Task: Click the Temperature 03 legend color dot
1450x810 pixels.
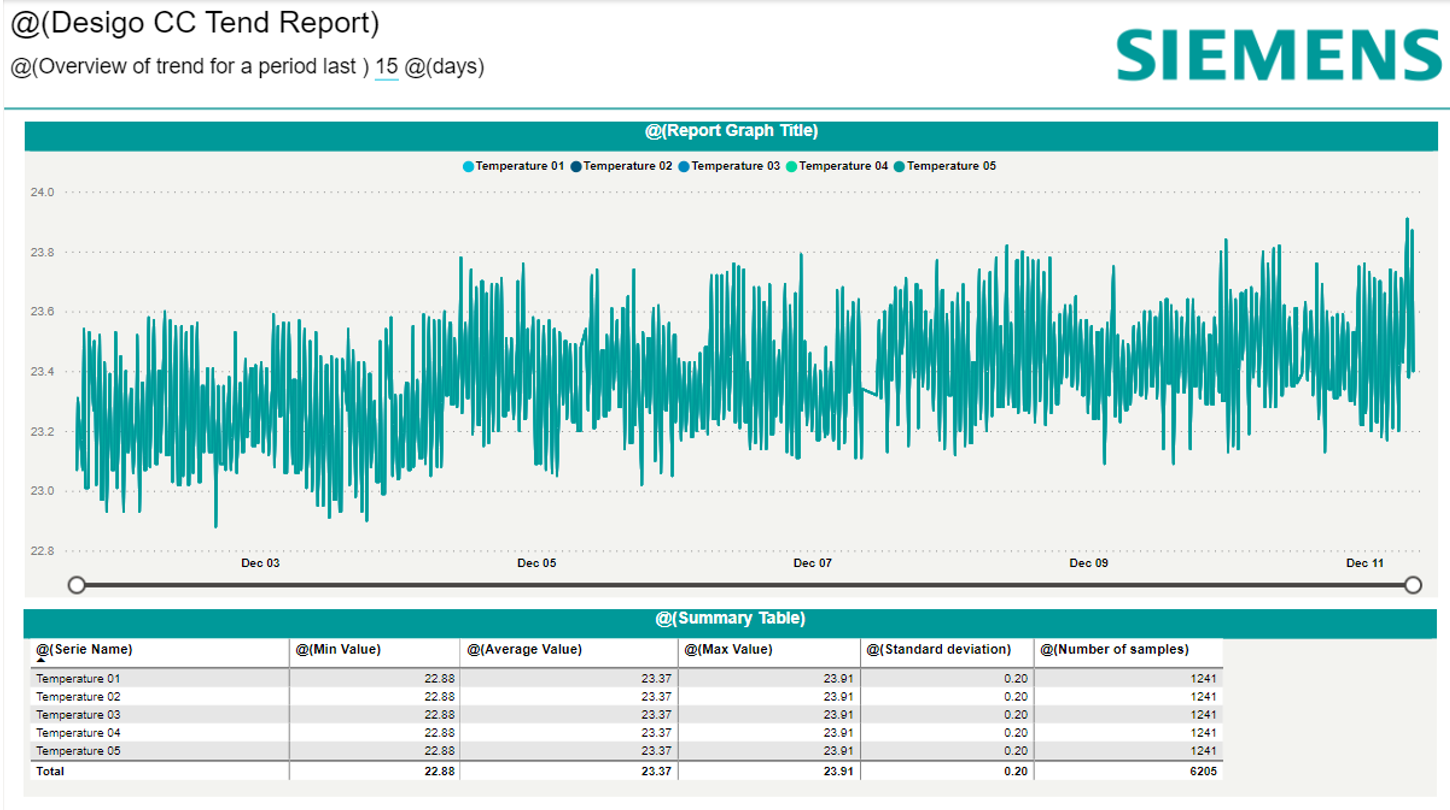Action: 684,167
